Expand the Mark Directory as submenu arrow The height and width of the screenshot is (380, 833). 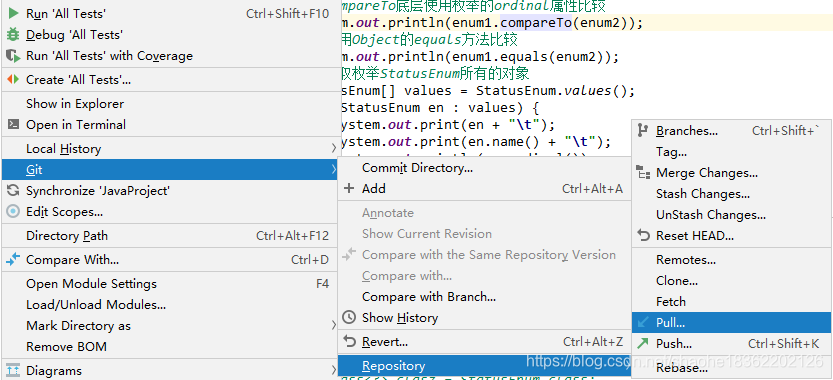334,325
